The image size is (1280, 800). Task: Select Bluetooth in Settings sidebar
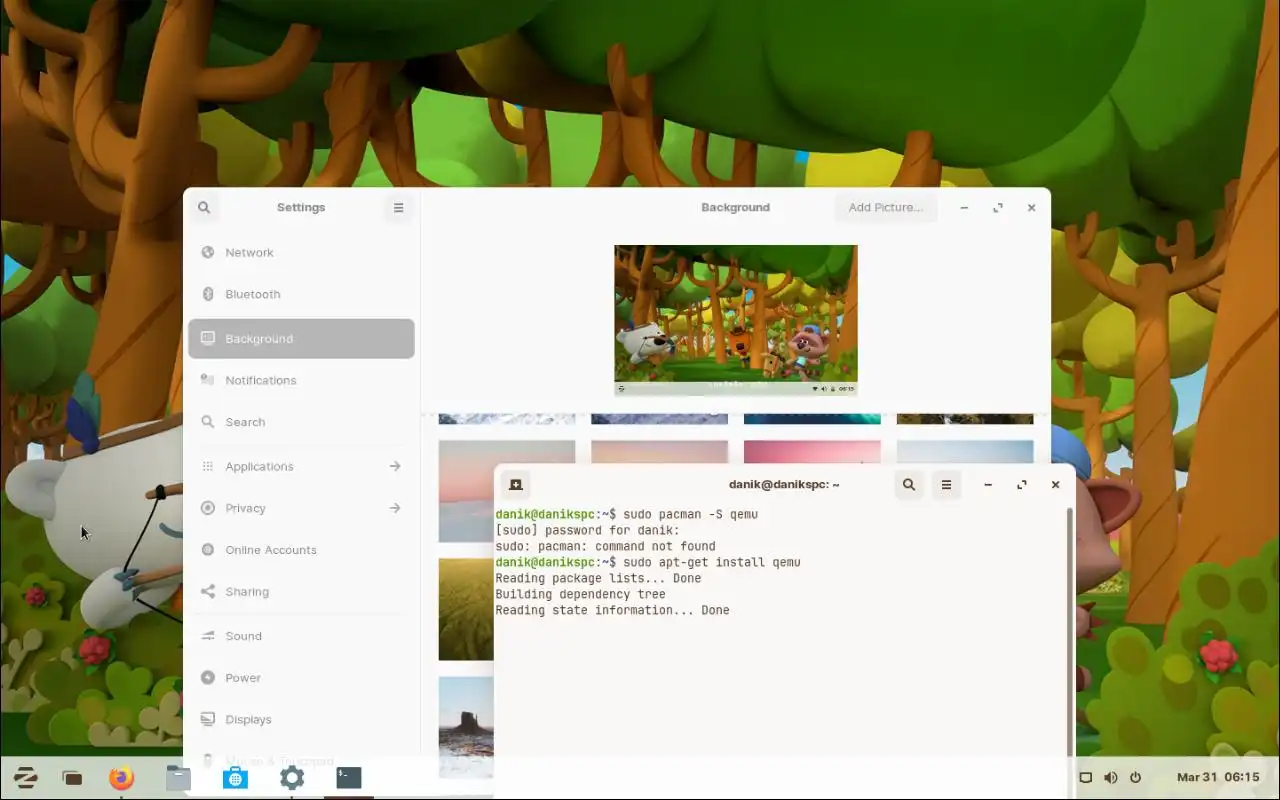(x=301, y=294)
